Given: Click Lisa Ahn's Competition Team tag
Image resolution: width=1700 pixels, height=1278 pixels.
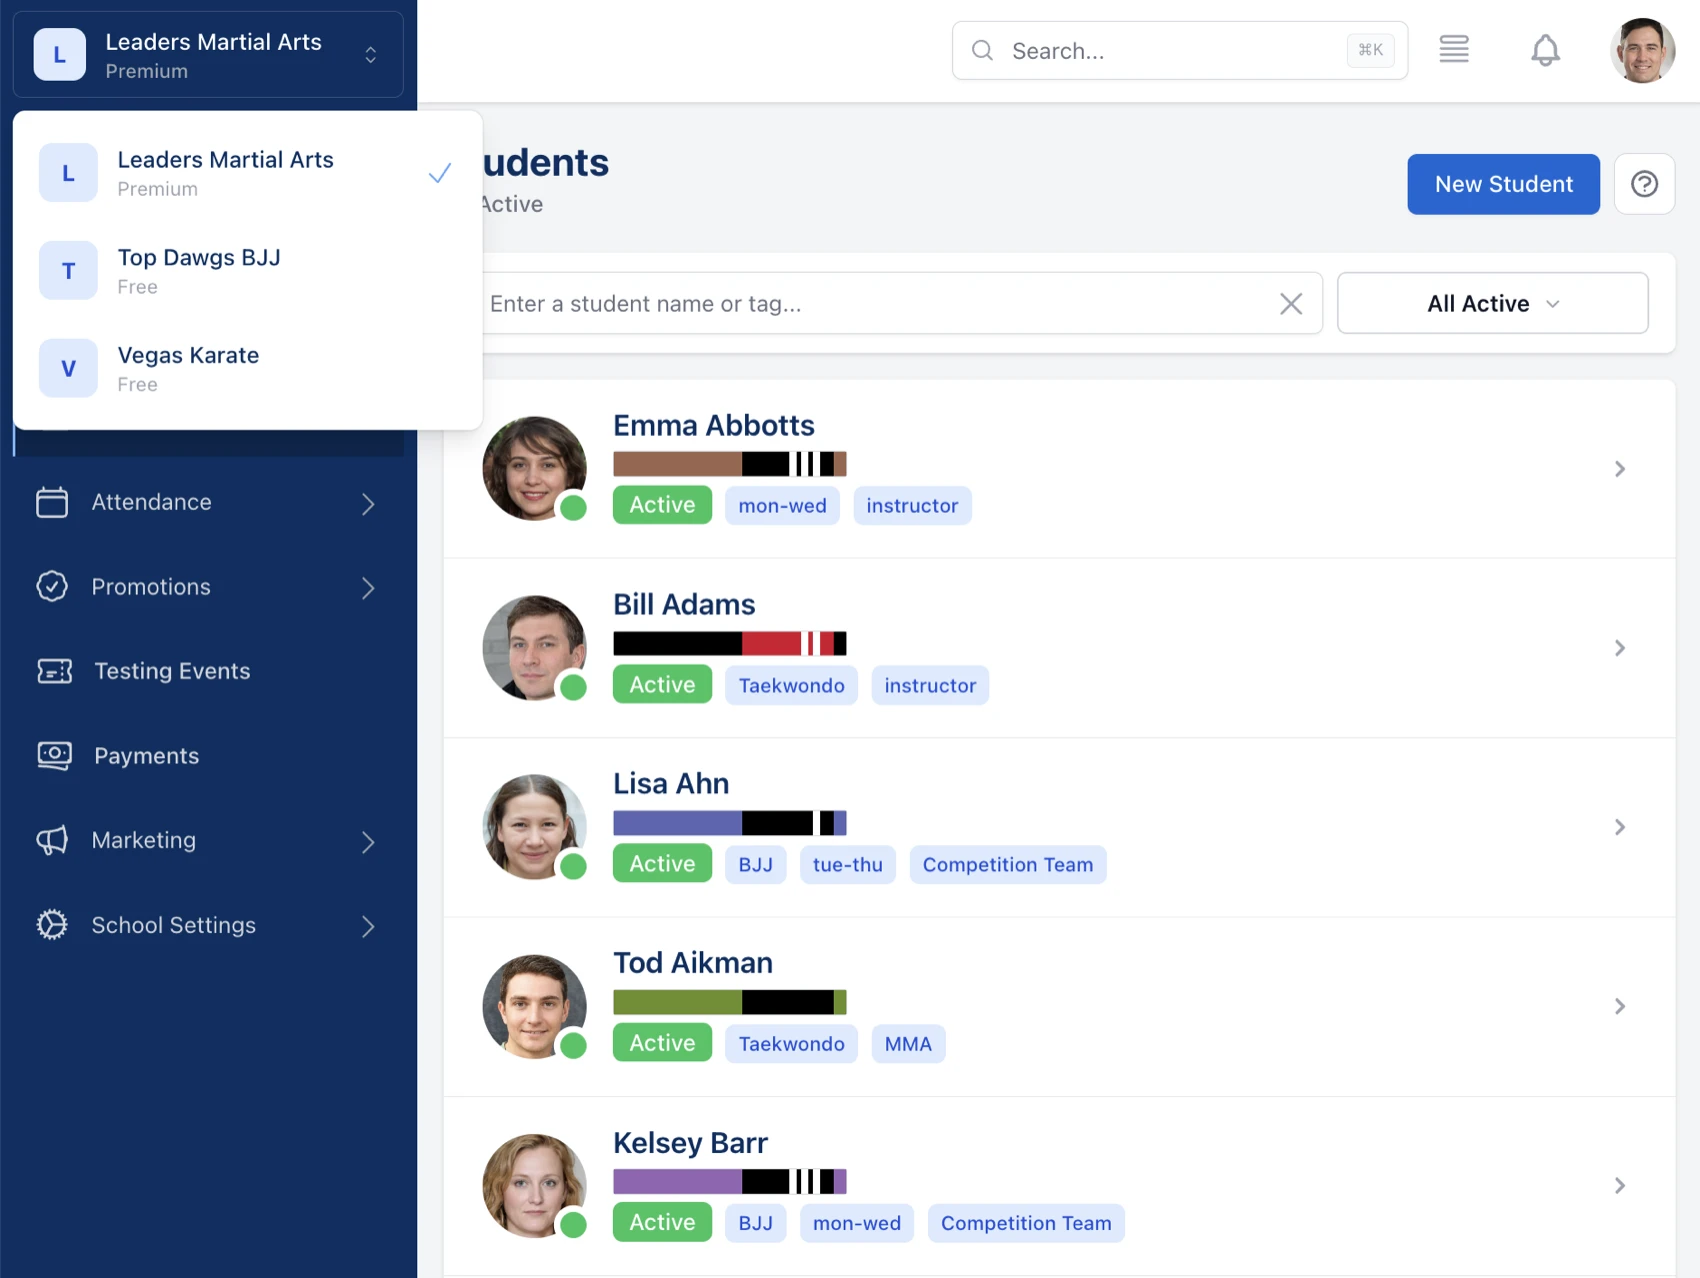Looking at the screenshot, I should tap(1007, 865).
